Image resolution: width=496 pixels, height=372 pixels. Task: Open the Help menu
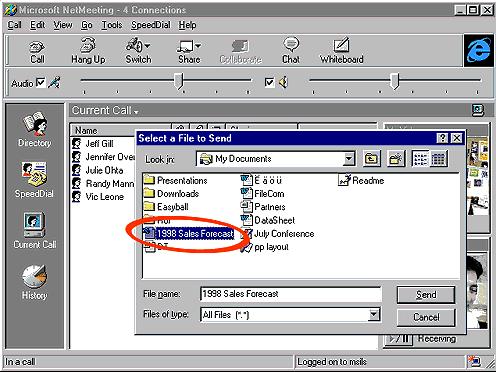(187, 25)
